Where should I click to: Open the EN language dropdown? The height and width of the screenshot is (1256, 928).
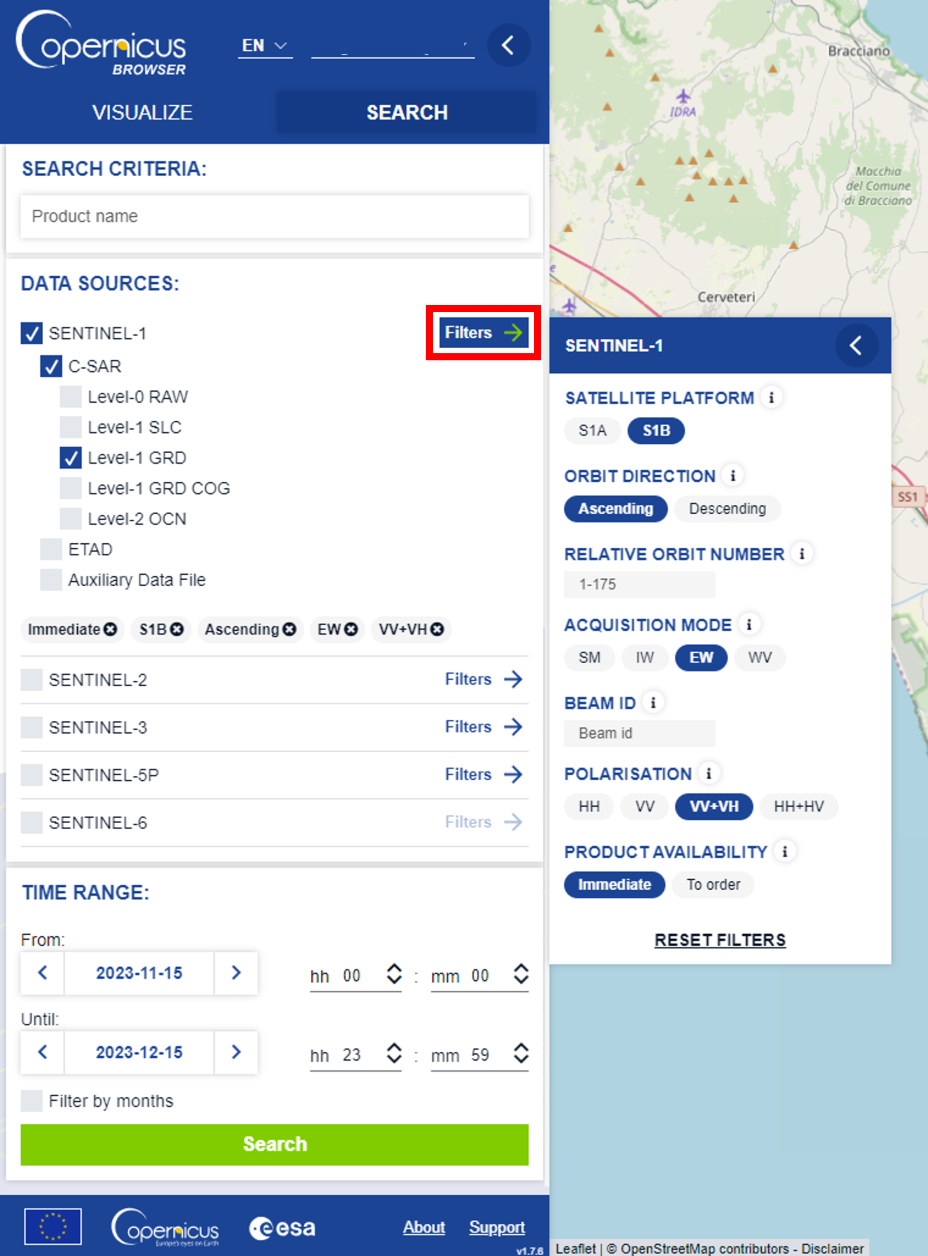coord(265,46)
